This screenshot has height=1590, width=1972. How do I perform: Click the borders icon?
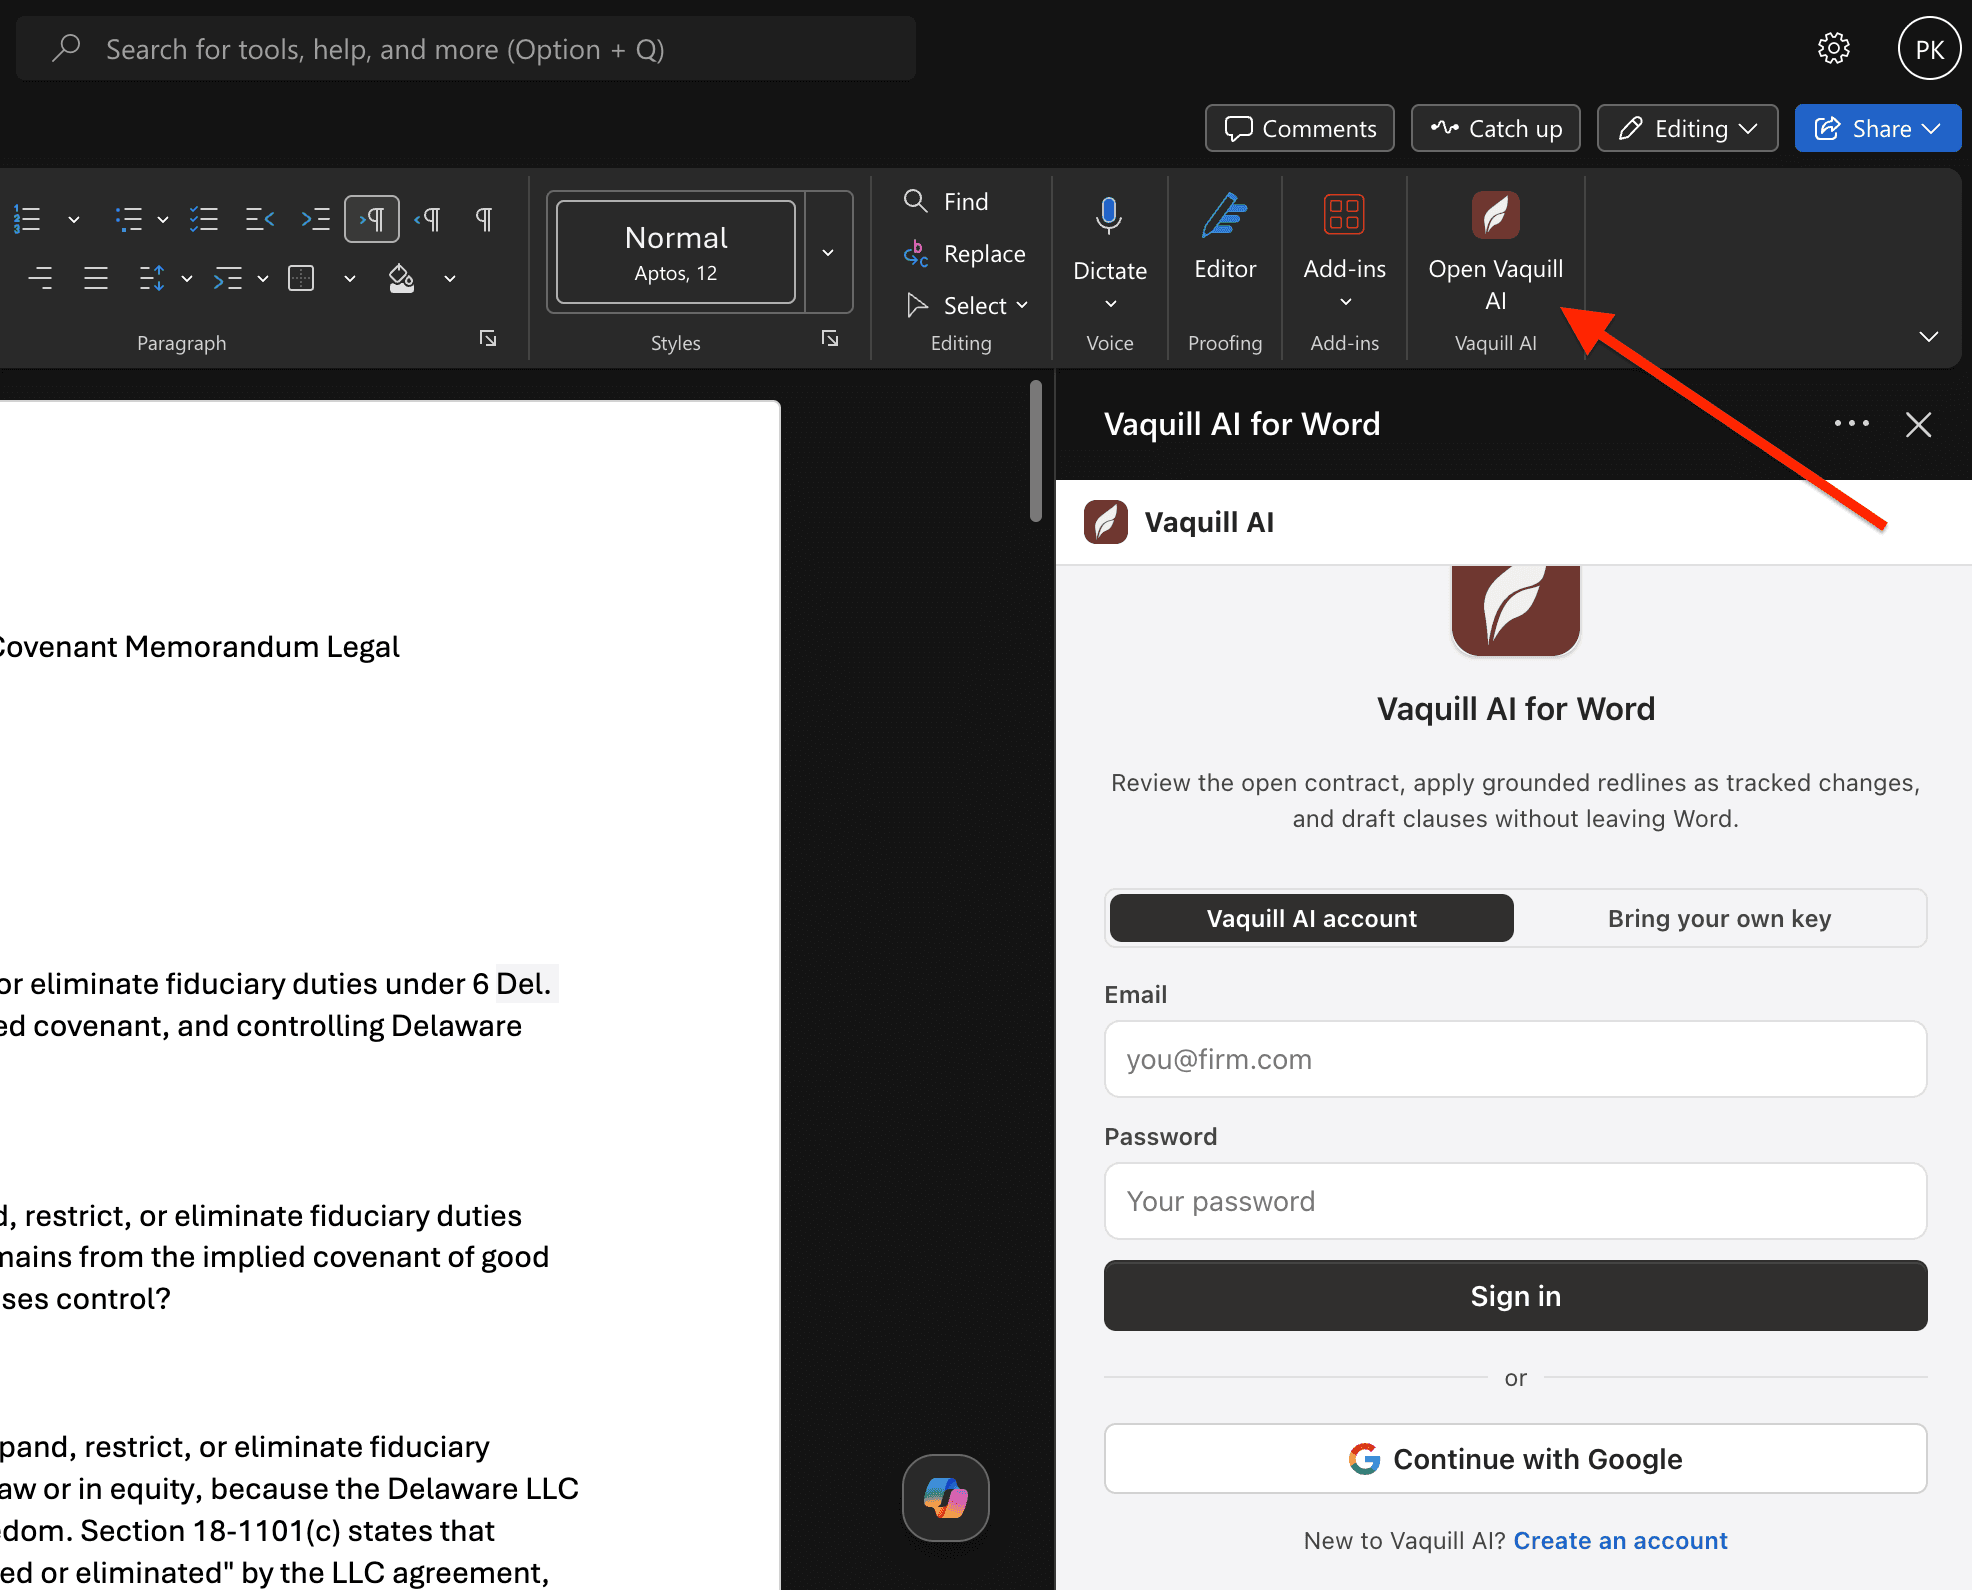(301, 278)
